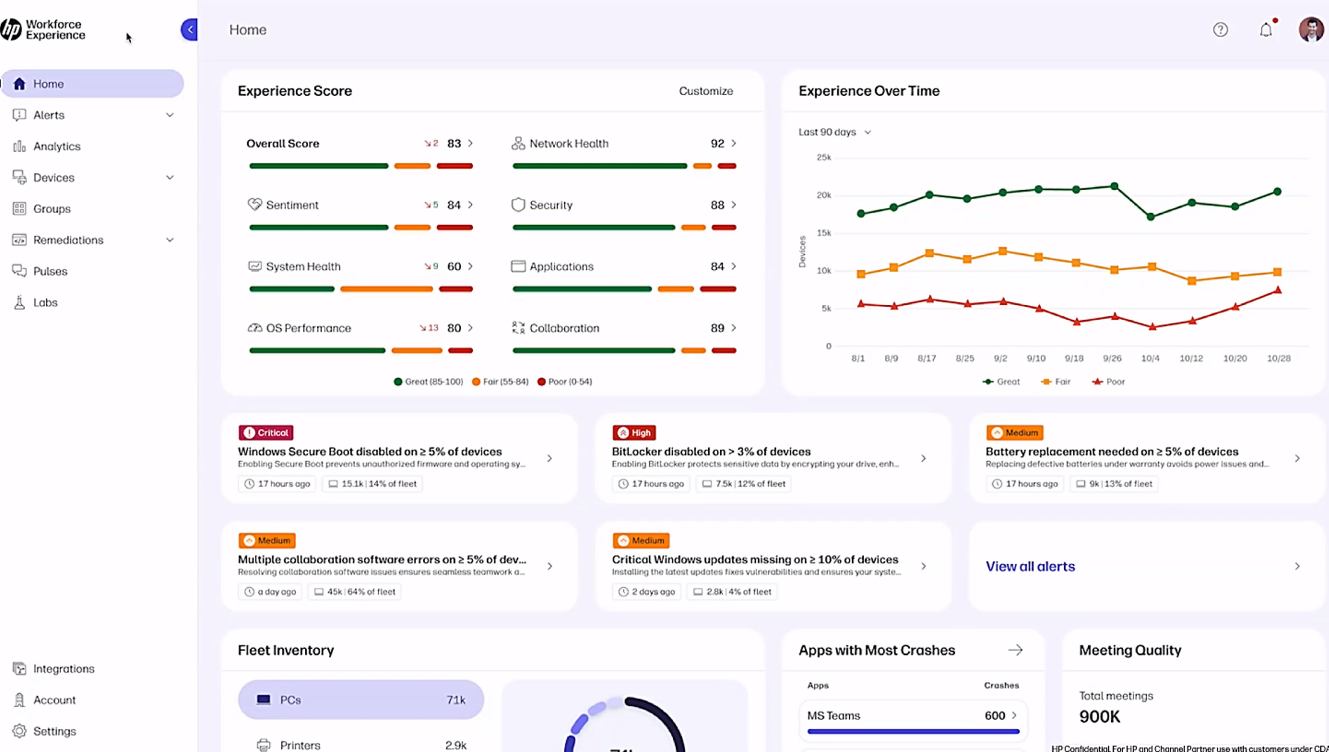This screenshot has width=1329, height=752.
Task: Open Critical Windows updates missing alert
Action: 773,566
